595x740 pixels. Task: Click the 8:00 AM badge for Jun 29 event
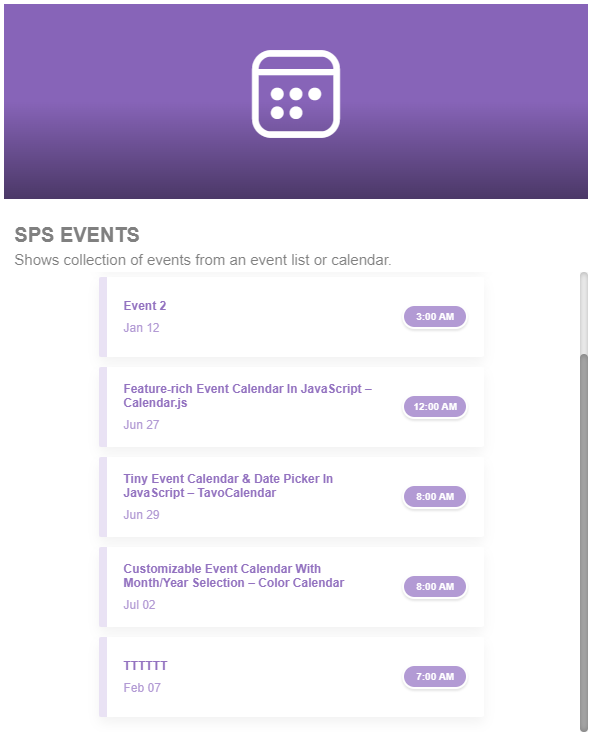coord(435,496)
